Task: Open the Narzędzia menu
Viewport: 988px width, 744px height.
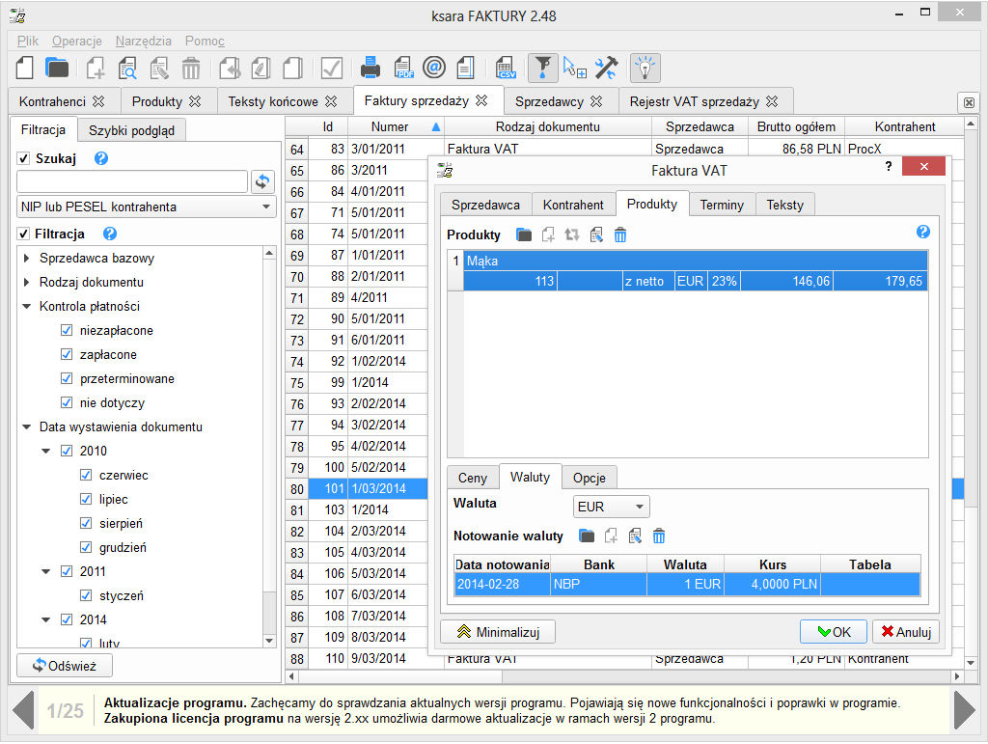Action: (x=143, y=41)
